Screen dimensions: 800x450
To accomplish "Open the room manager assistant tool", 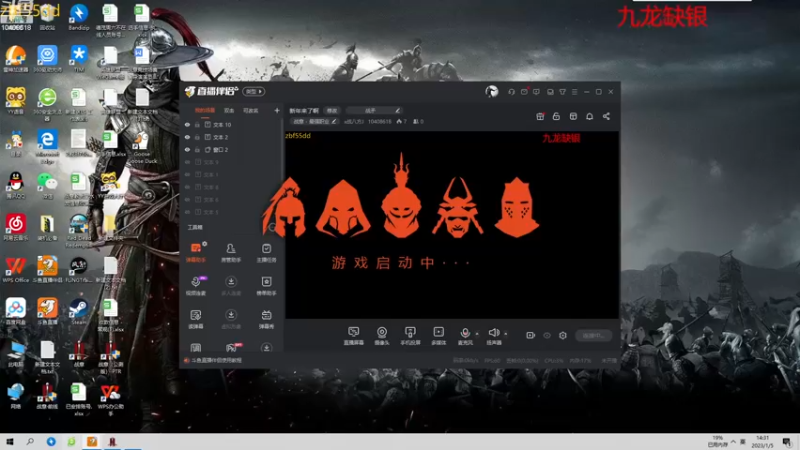I will point(231,253).
